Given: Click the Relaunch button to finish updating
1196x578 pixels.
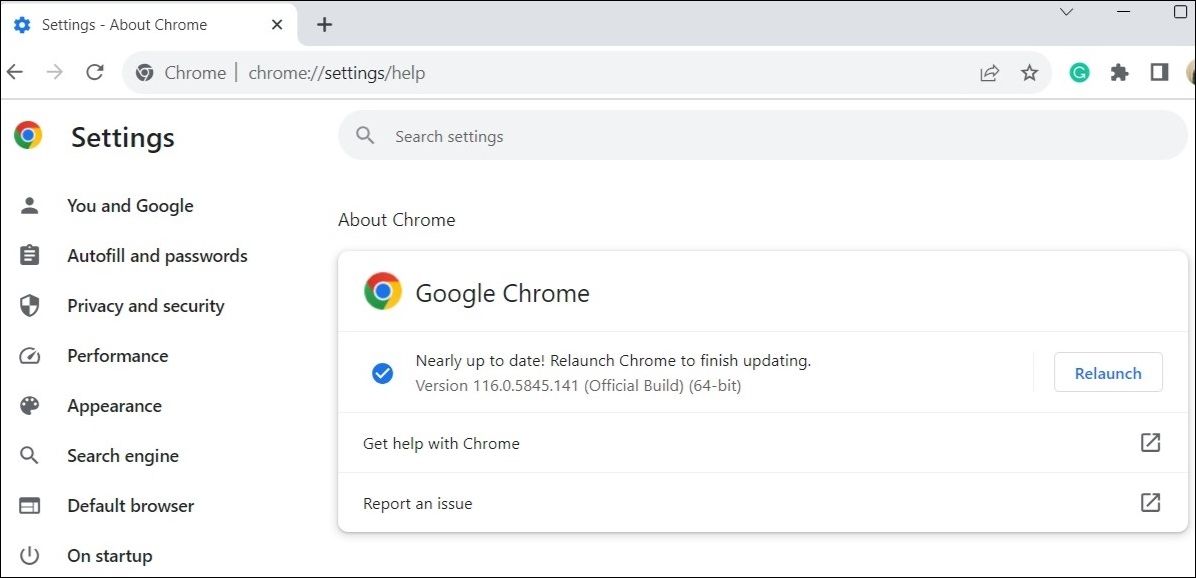Looking at the screenshot, I should pyautogui.click(x=1108, y=372).
